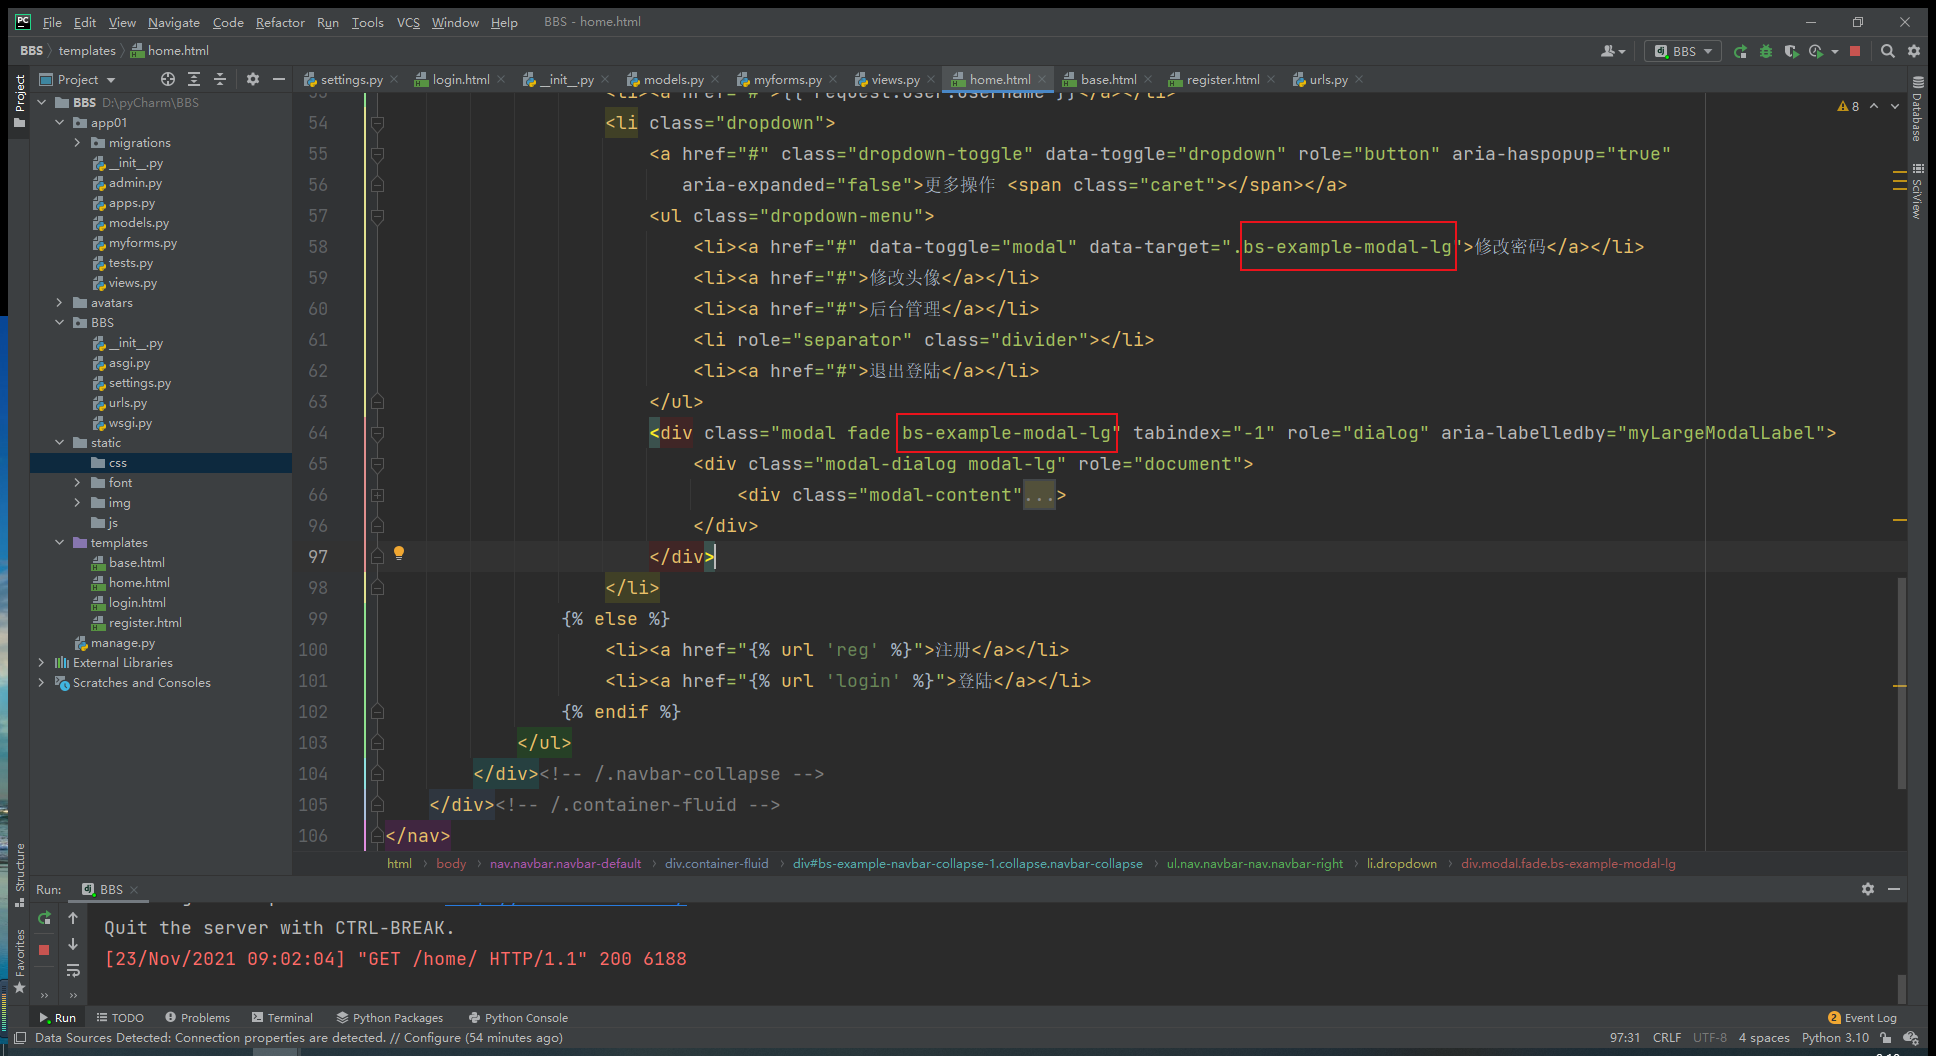Image resolution: width=1936 pixels, height=1056 pixels.
Task: Open IDE settings gear in top toolbar
Action: pyautogui.click(x=1914, y=51)
